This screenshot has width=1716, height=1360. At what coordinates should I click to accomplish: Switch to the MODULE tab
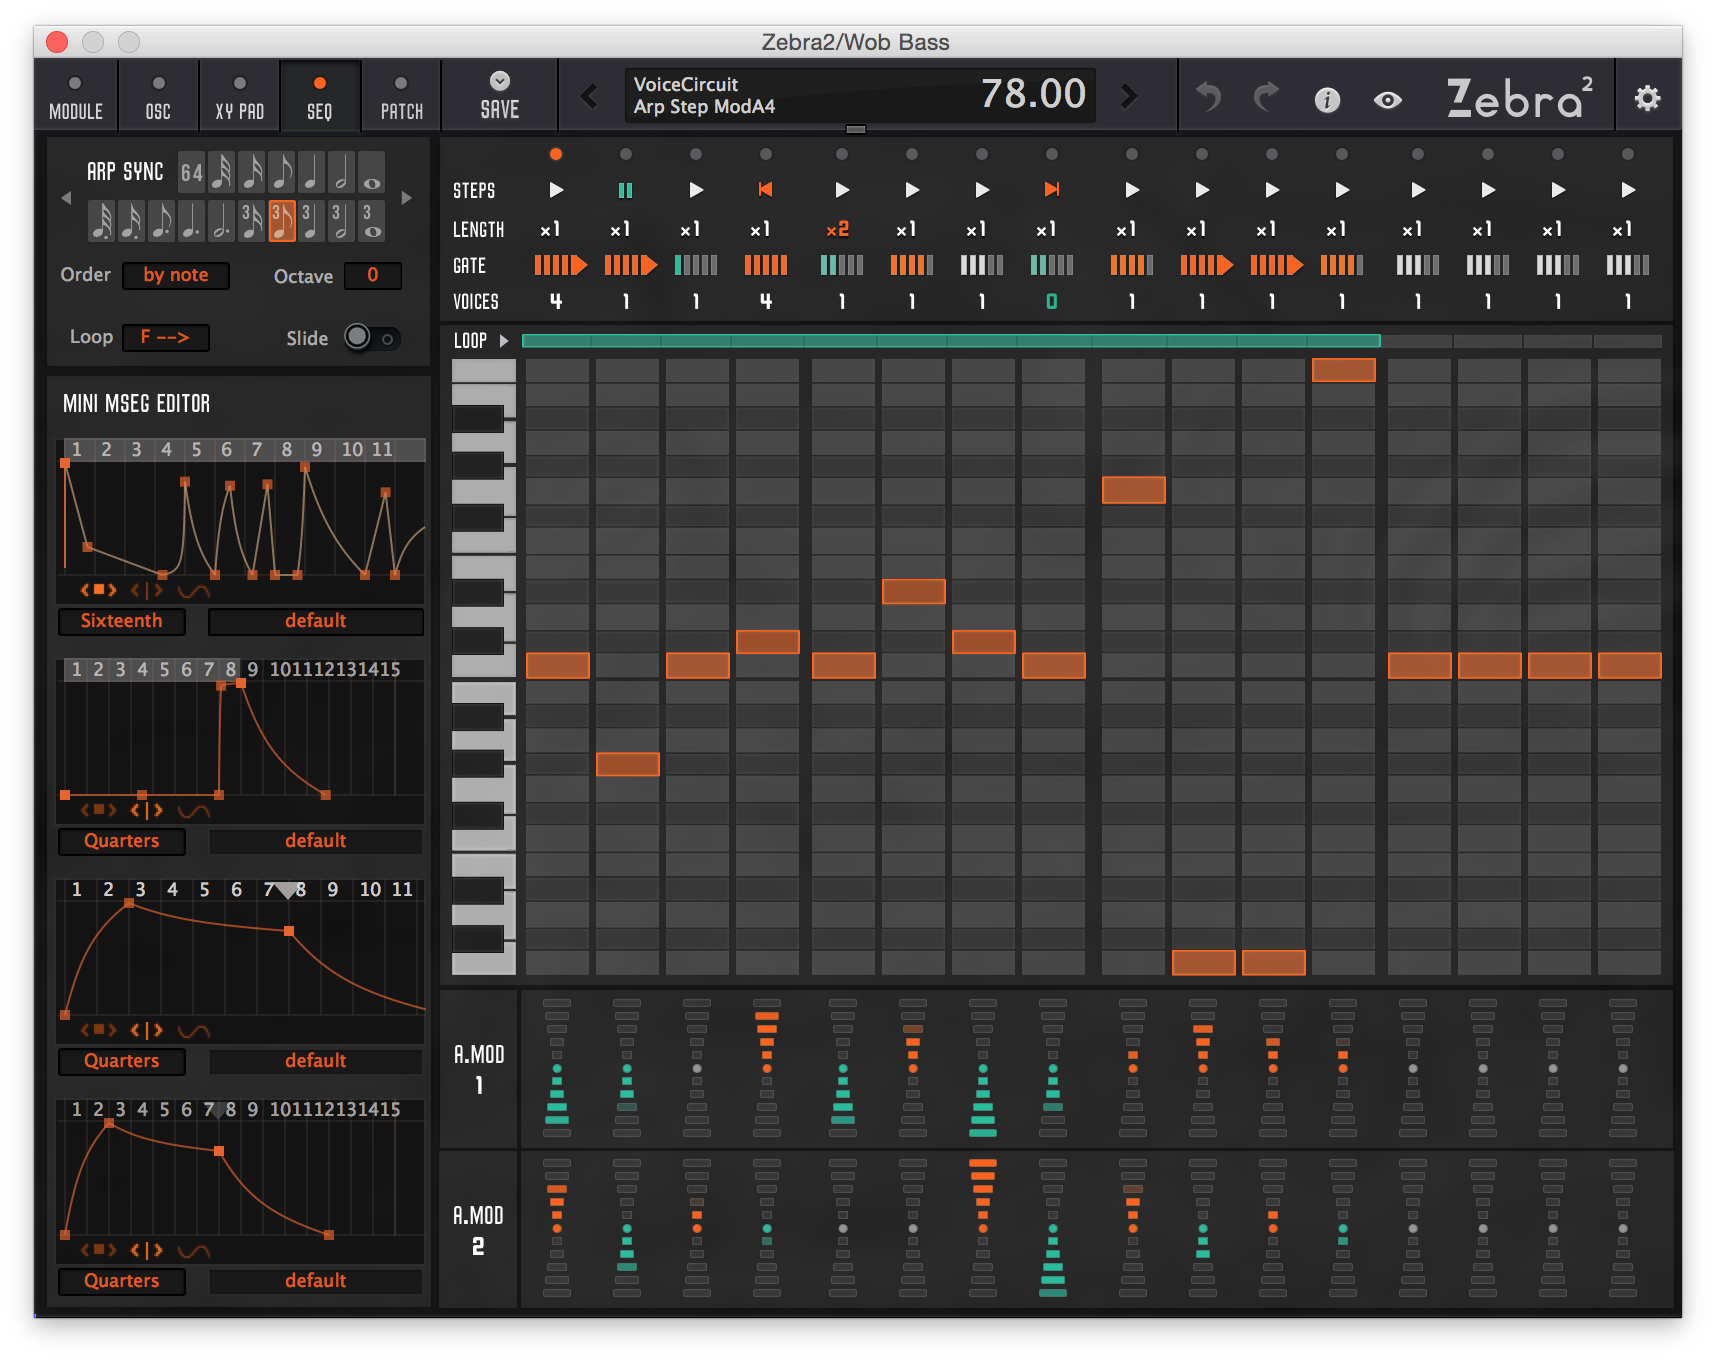coord(76,97)
